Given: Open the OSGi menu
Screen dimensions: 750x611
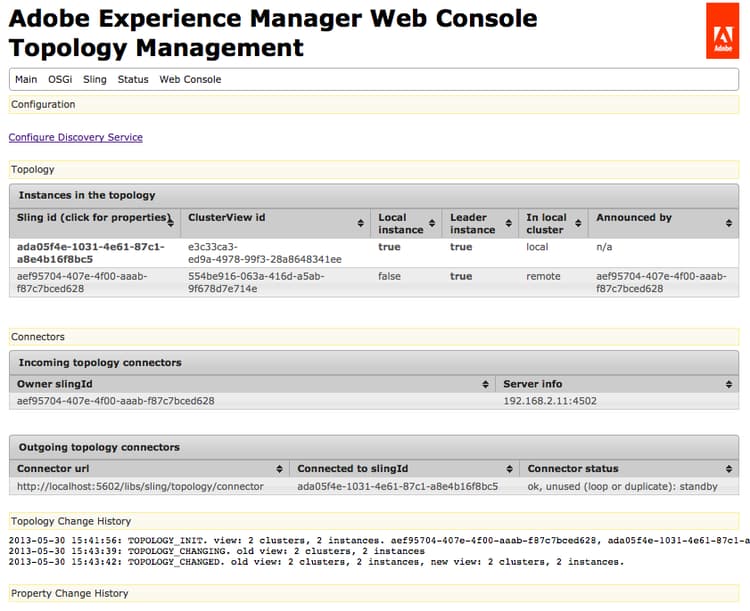Looking at the screenshot, I should point(60,79).
